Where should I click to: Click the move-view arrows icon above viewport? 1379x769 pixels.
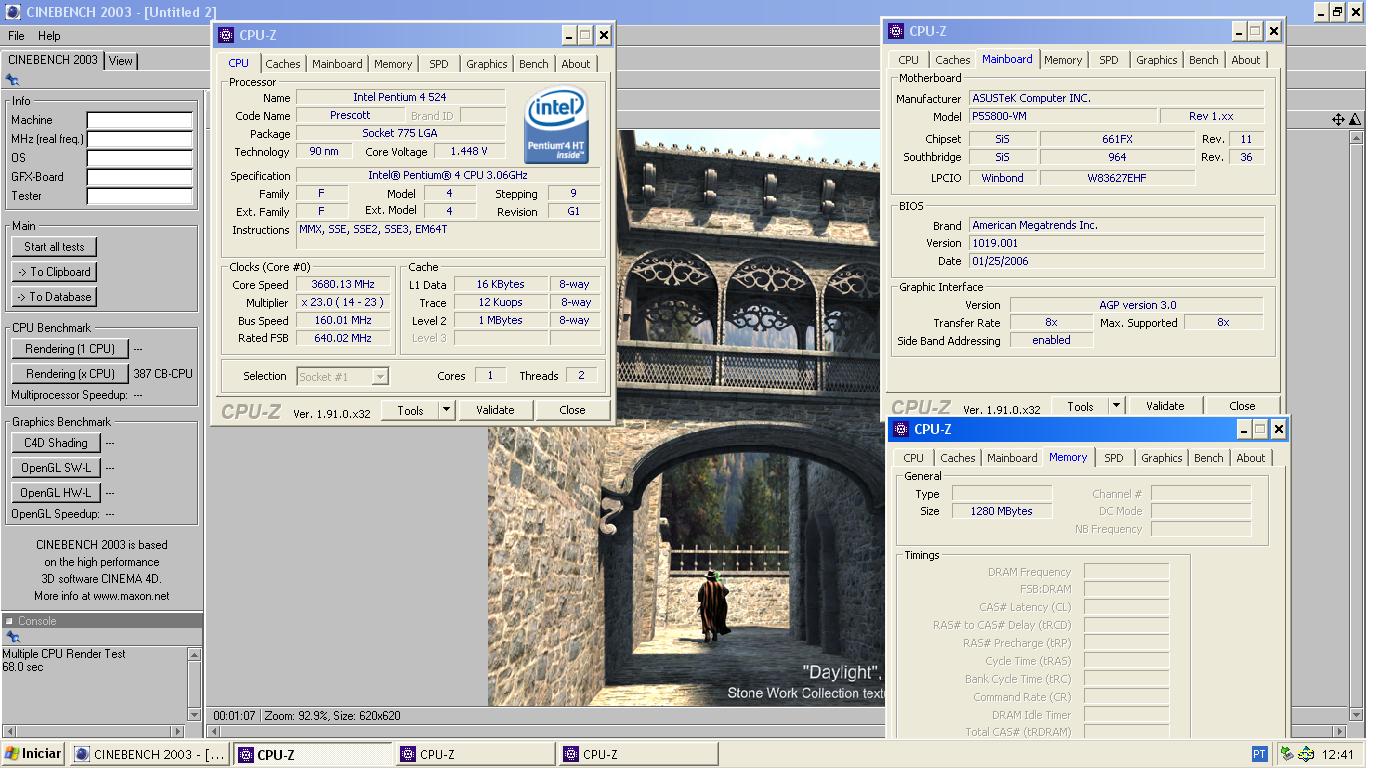[x=1338, y=119]
